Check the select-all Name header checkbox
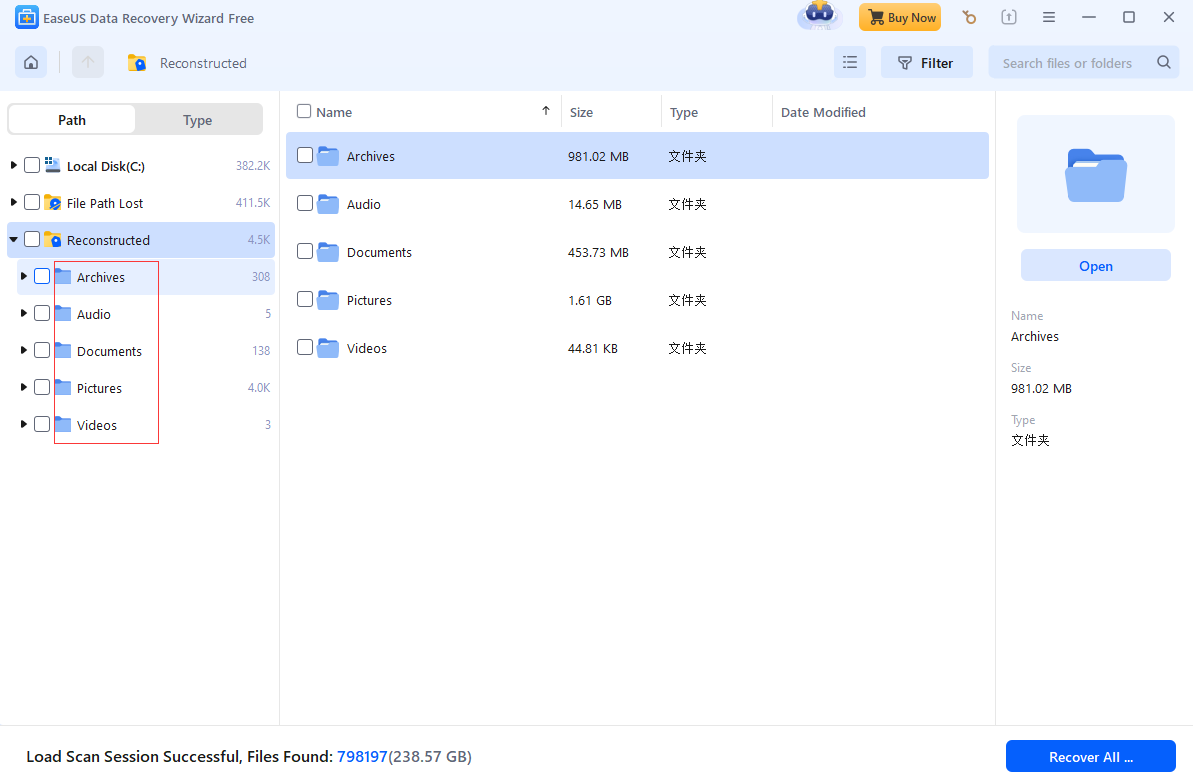Screen dimensions: 1193x784 [x=304, y=111]
